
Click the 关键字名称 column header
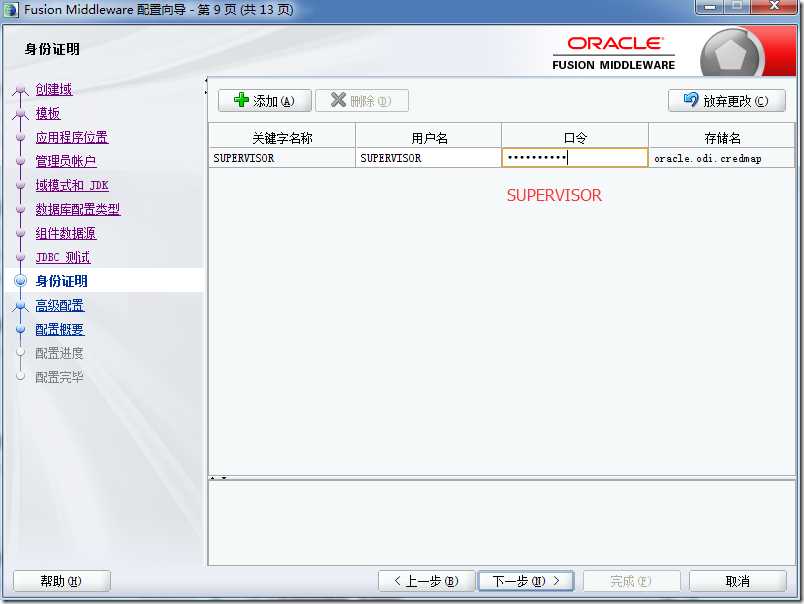click(x=282, y=137)
